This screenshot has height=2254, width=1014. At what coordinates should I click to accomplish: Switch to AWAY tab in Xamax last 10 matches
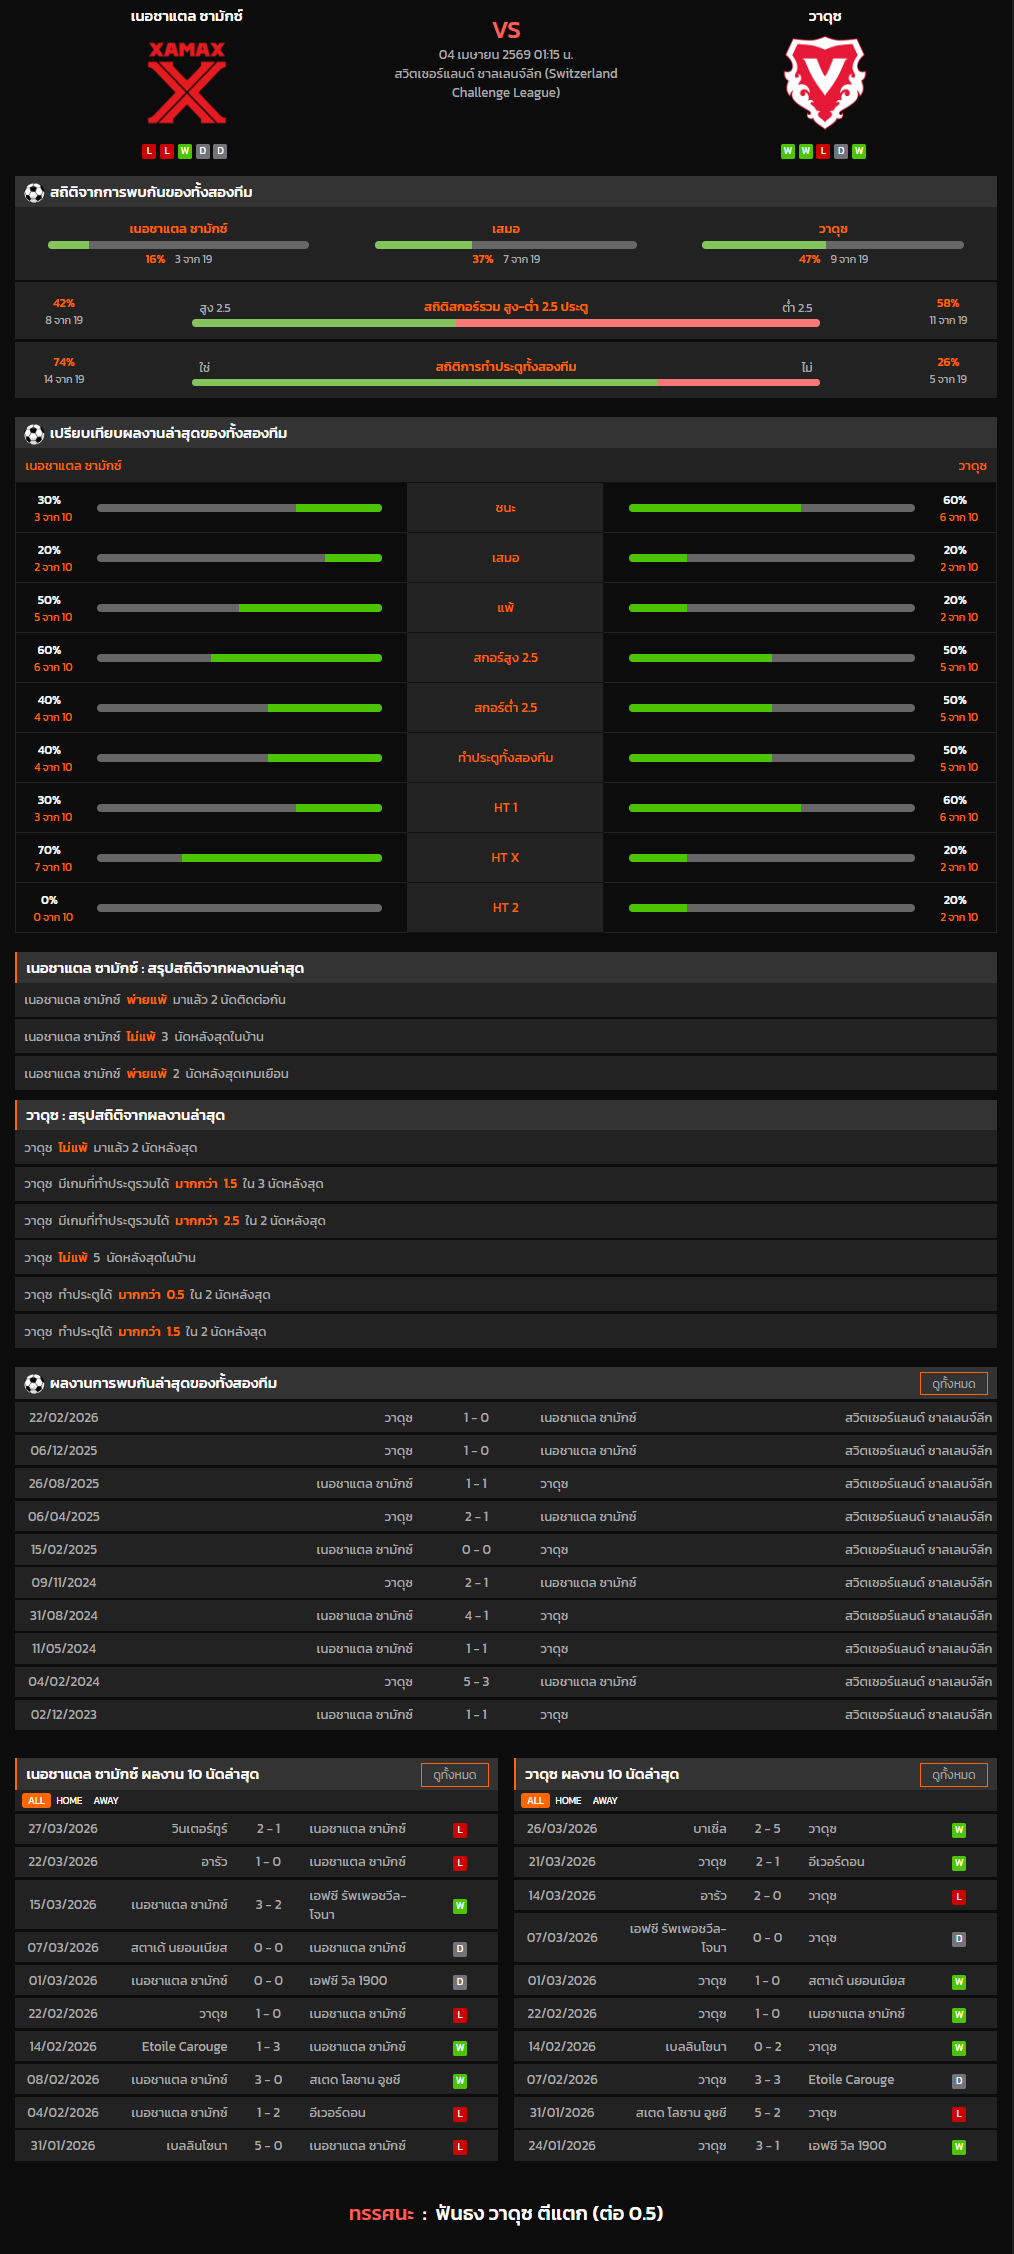coord(106,1800)
